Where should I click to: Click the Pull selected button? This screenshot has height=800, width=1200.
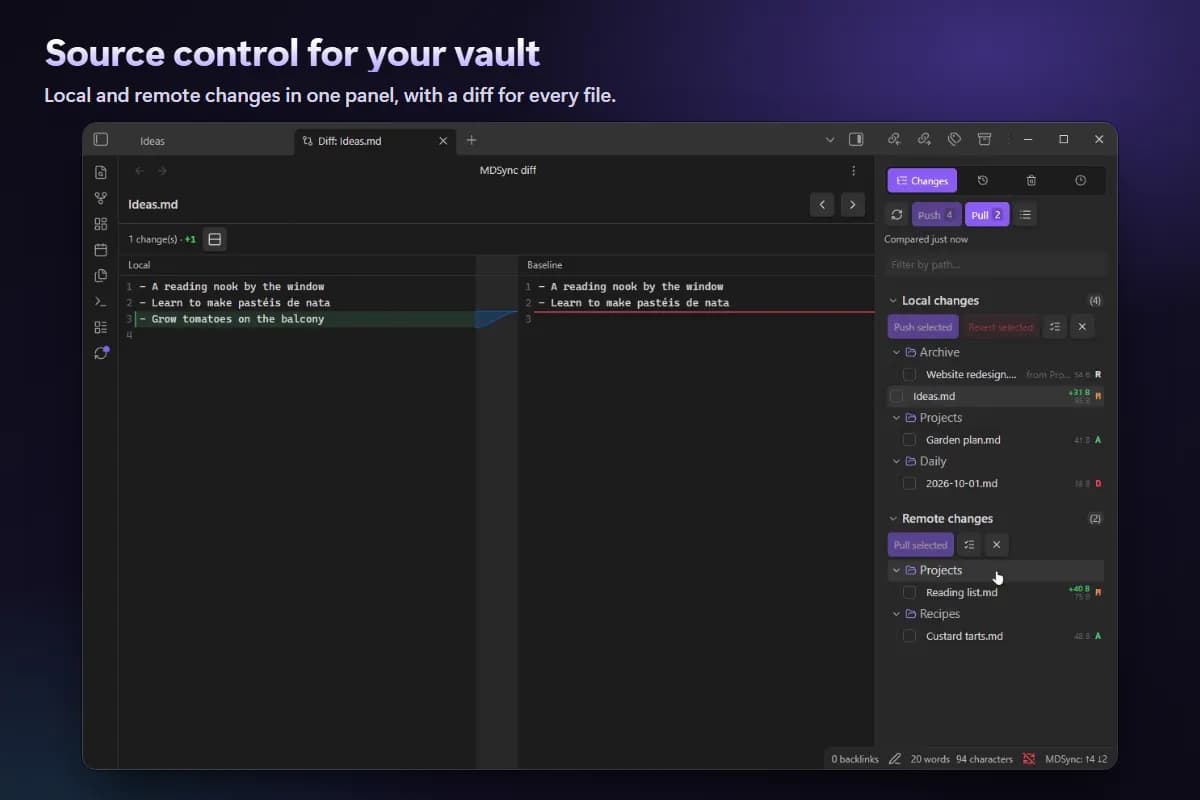[x=920, y=545]
